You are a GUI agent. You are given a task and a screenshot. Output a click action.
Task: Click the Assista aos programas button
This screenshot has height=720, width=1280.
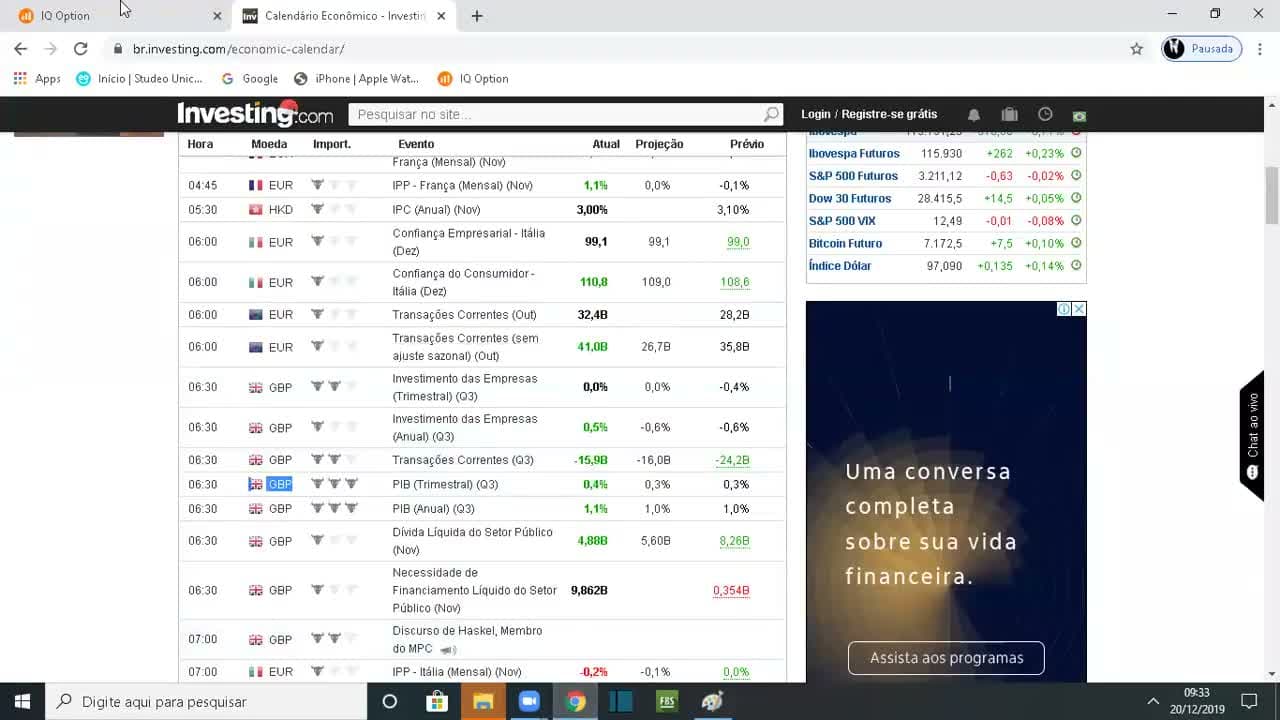[x=946, y=658]
